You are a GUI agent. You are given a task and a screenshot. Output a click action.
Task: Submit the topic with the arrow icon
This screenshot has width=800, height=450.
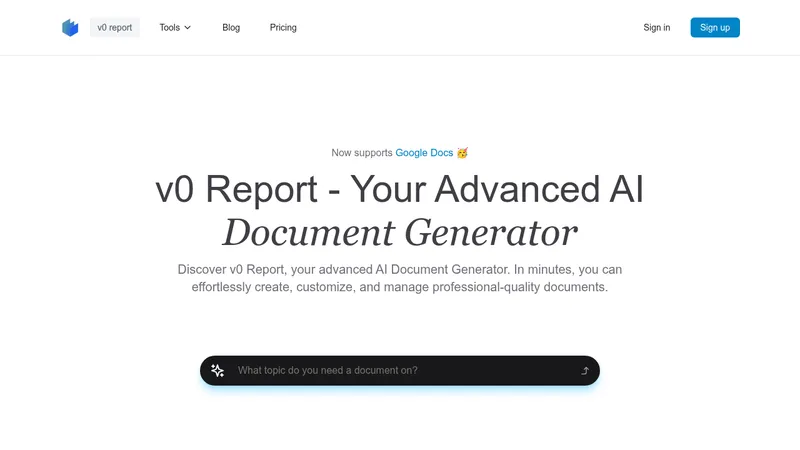[x=585, y=371]
